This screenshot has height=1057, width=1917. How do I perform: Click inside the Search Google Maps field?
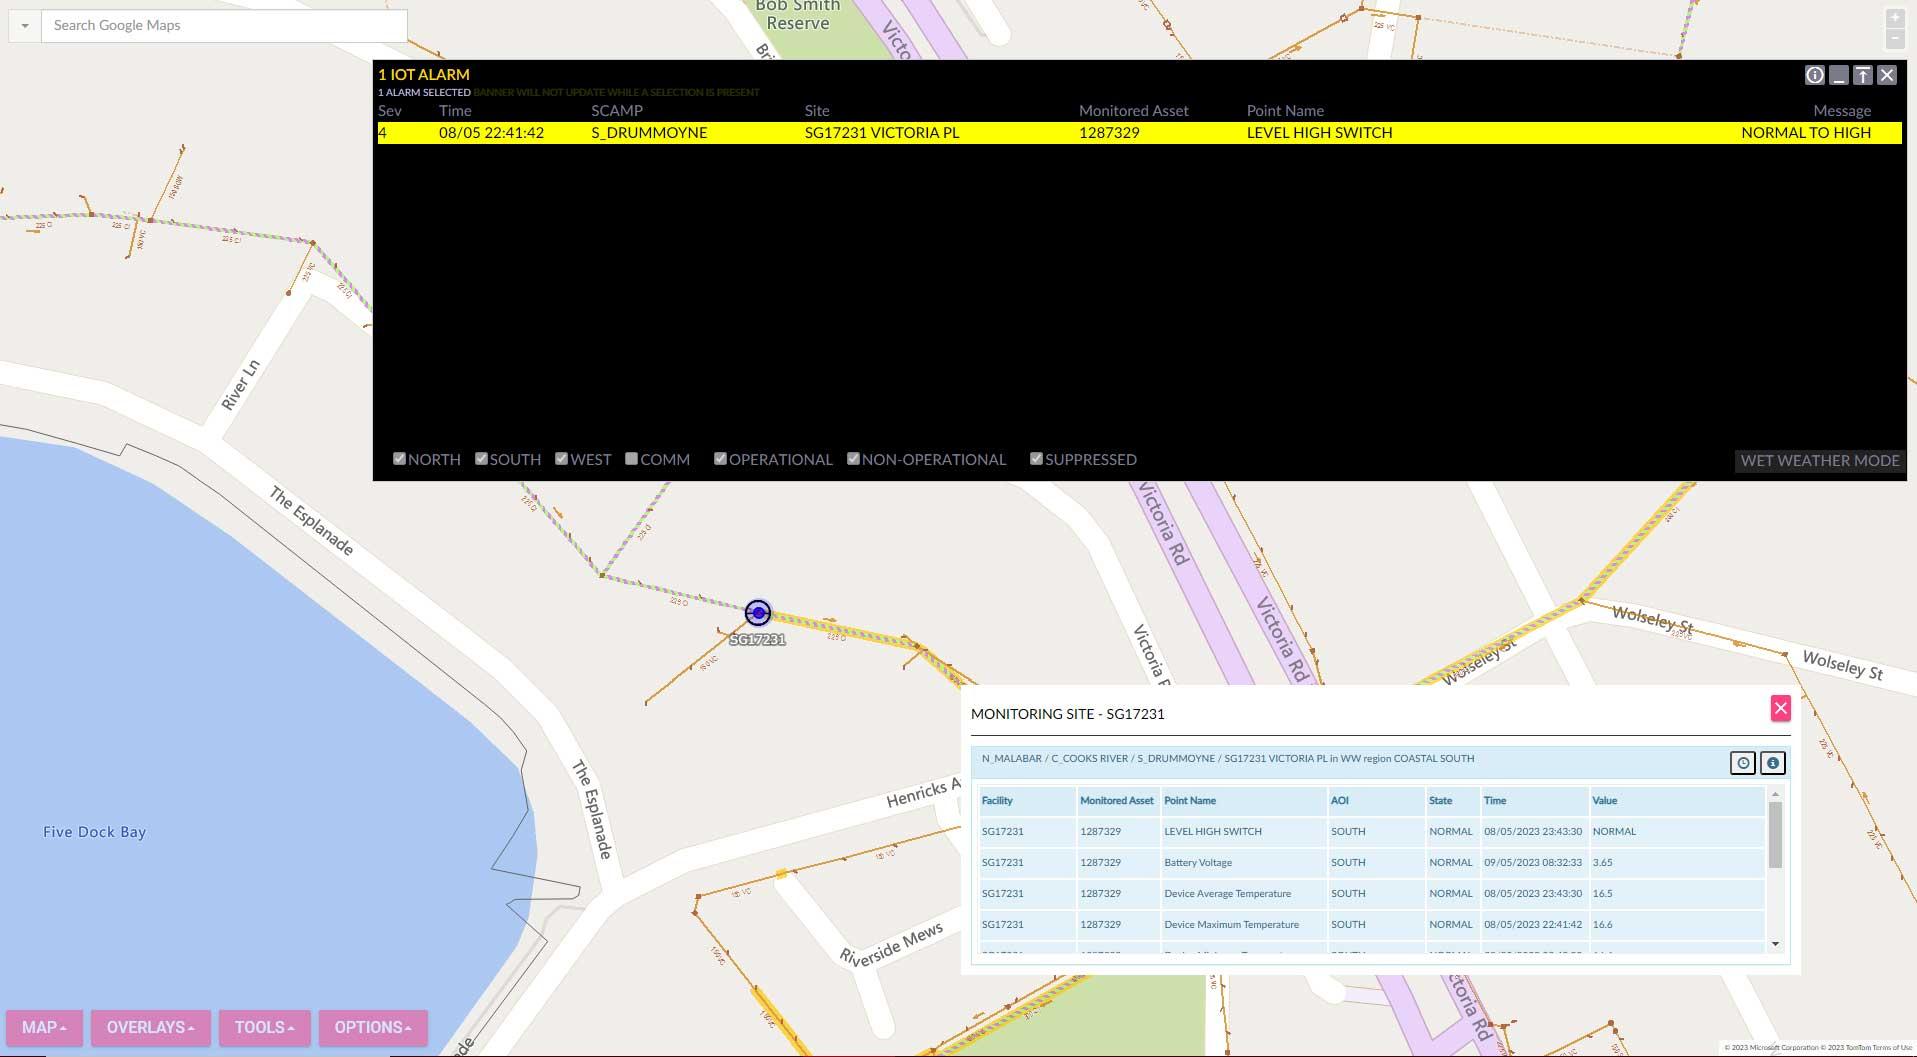click(x=220, y=25)
